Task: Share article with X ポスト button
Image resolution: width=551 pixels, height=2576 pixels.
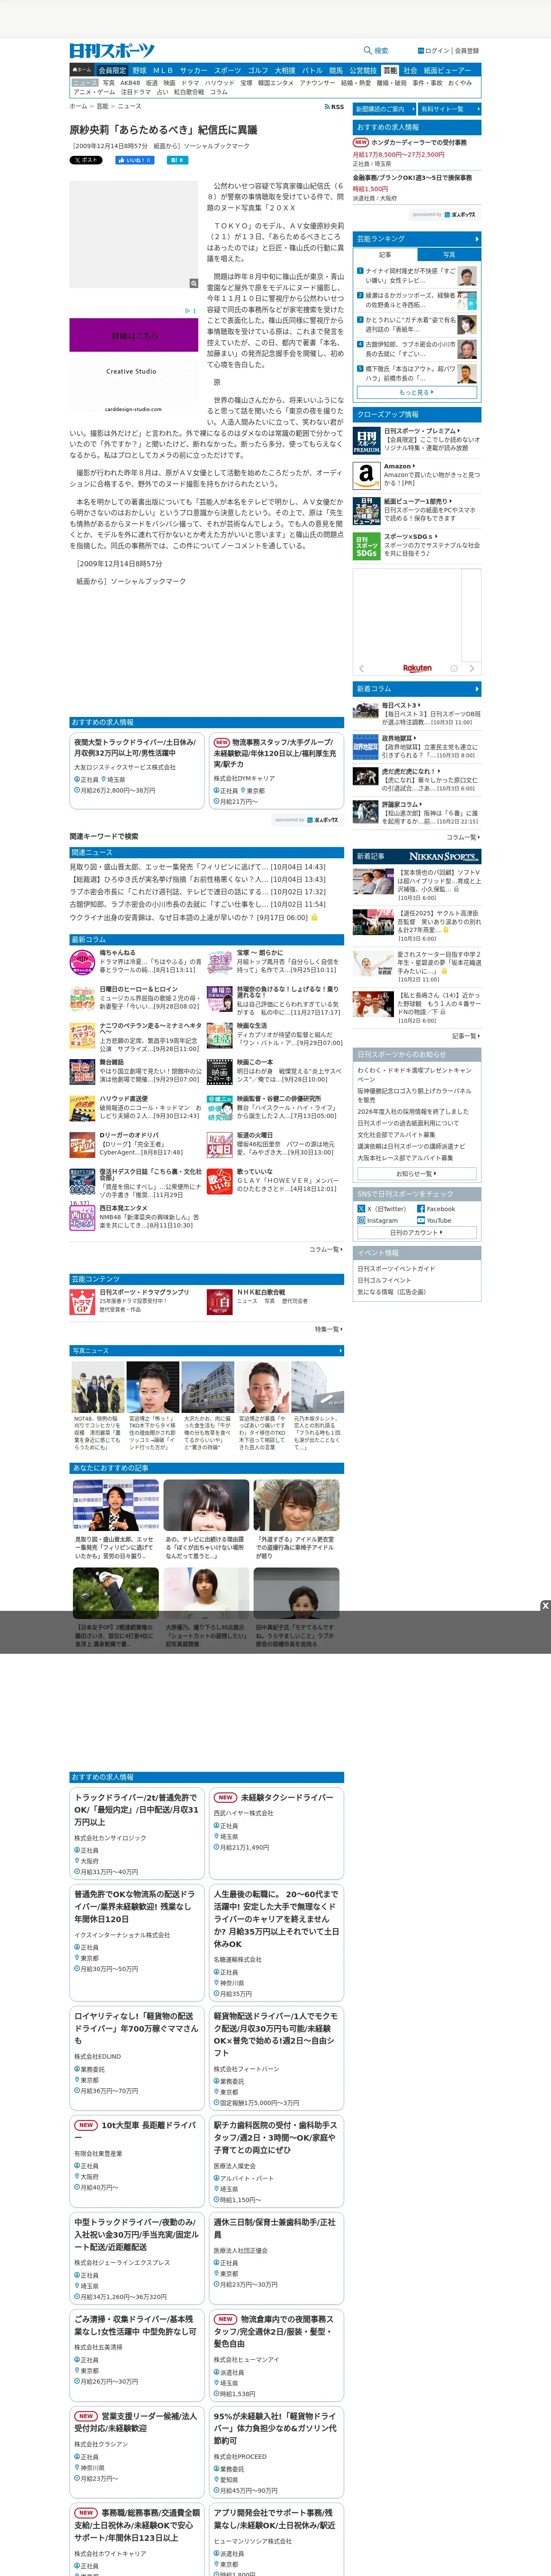Action: tap(86, 160)
